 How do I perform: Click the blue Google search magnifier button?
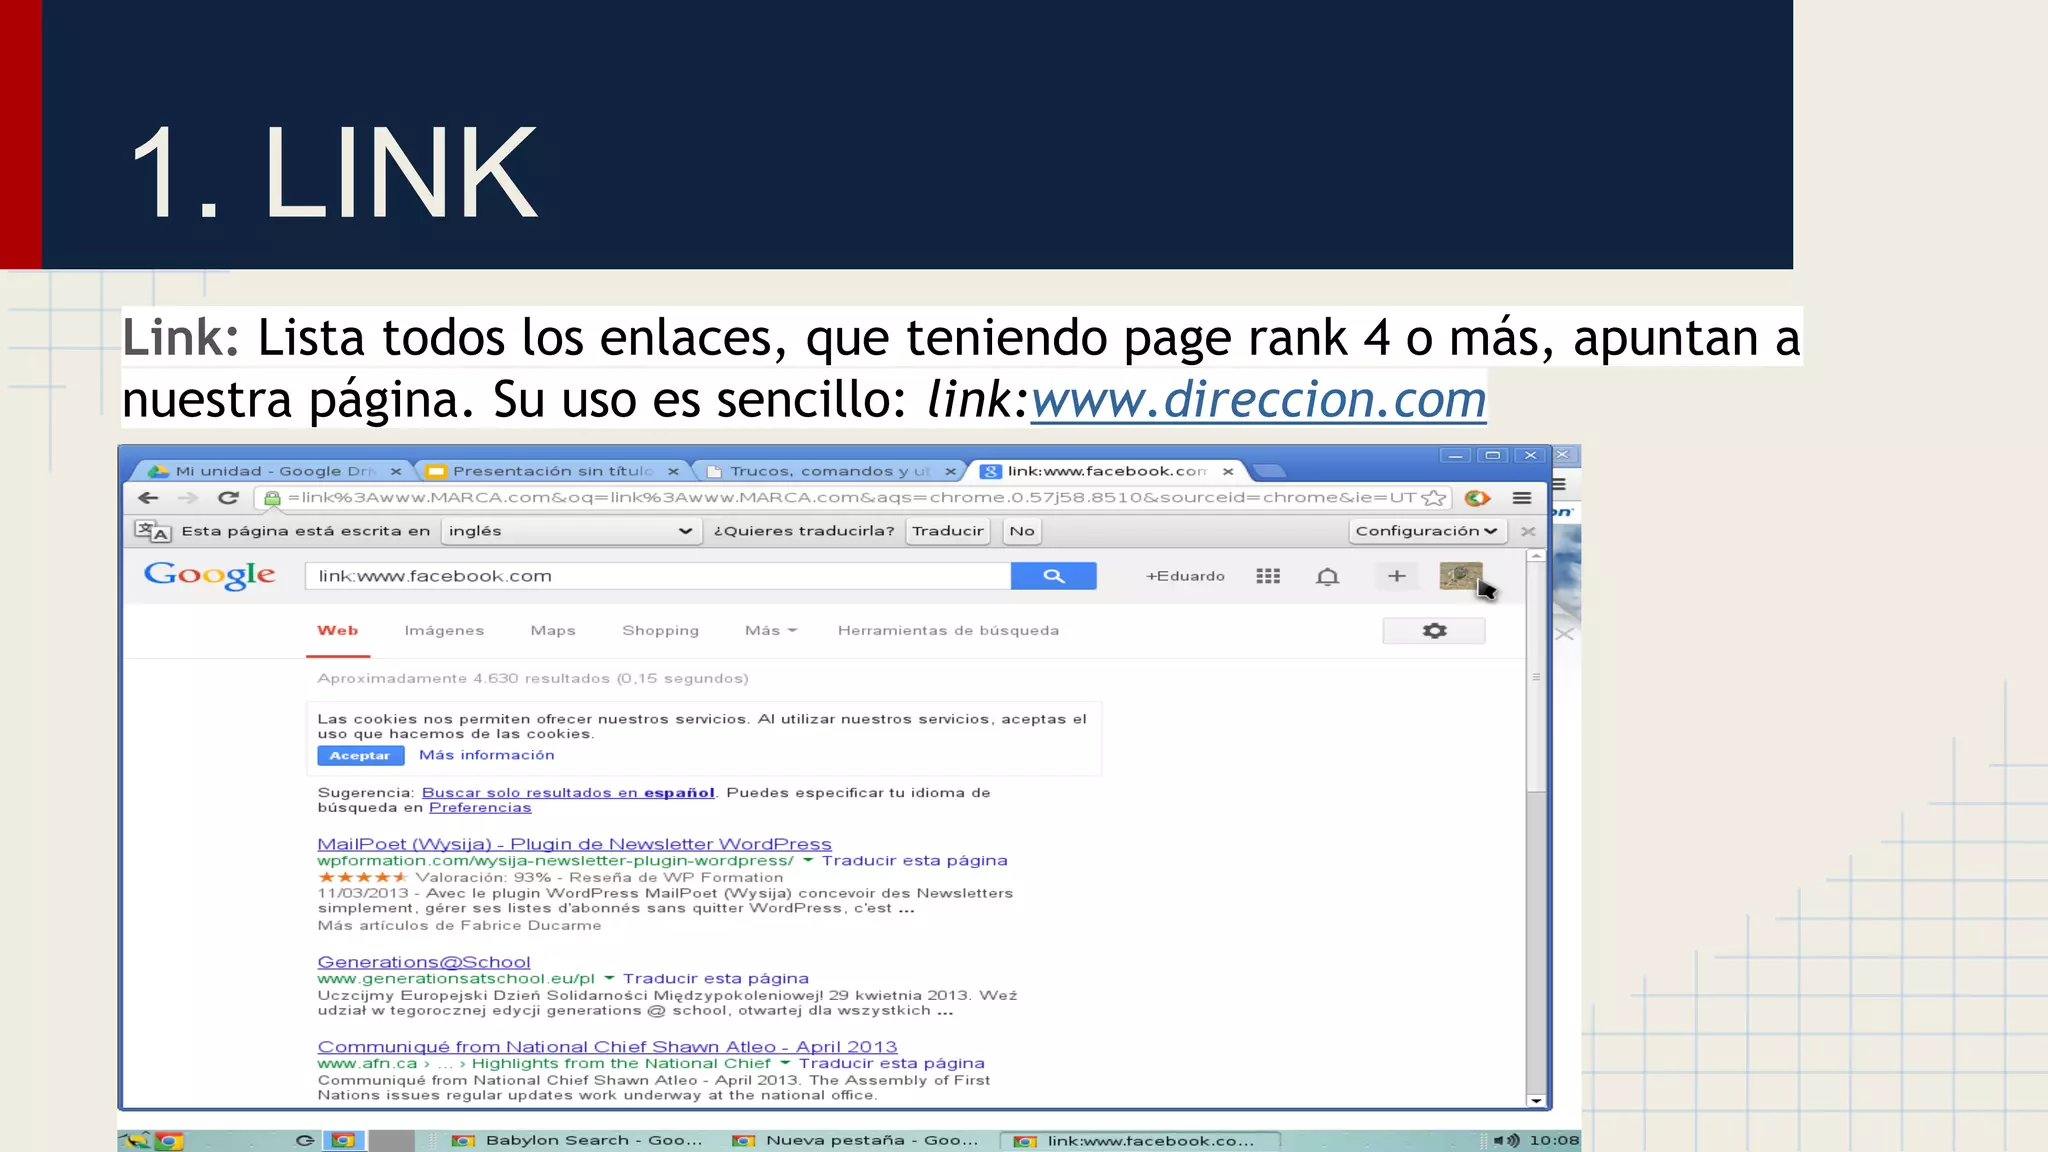point(1053,576)
